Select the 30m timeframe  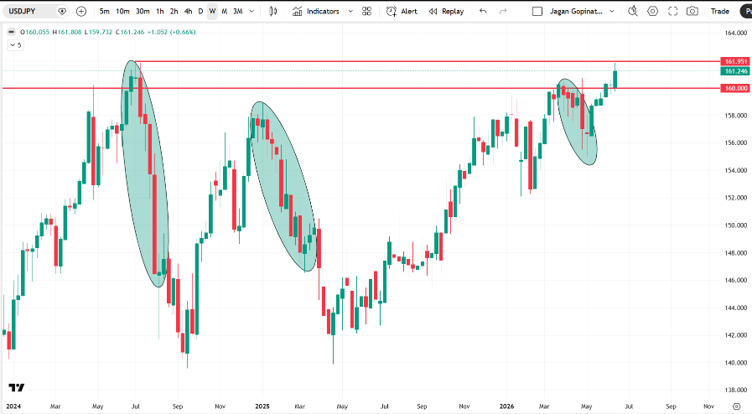142,11
